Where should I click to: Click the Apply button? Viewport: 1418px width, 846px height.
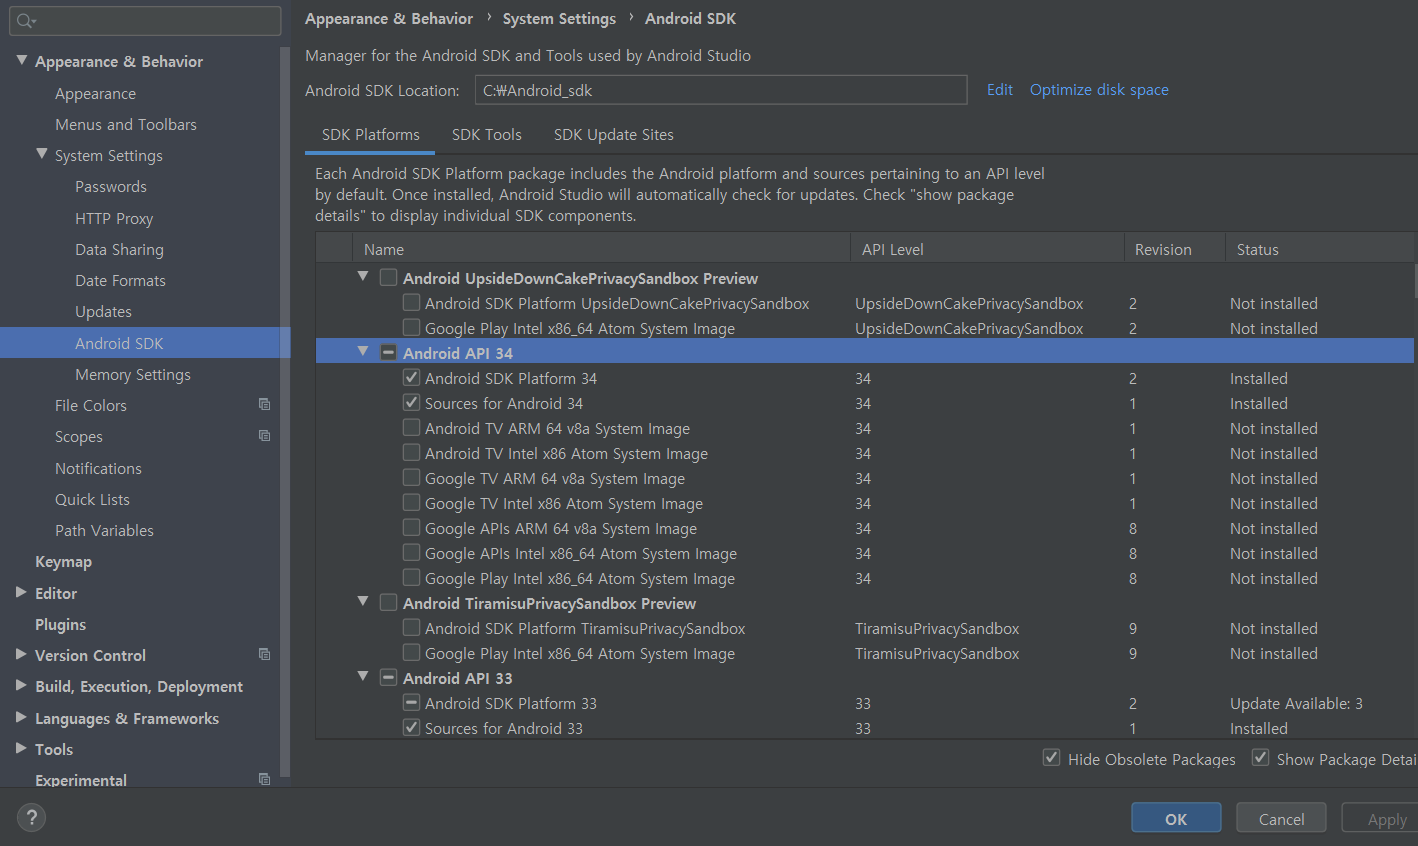click(1380, 818)
